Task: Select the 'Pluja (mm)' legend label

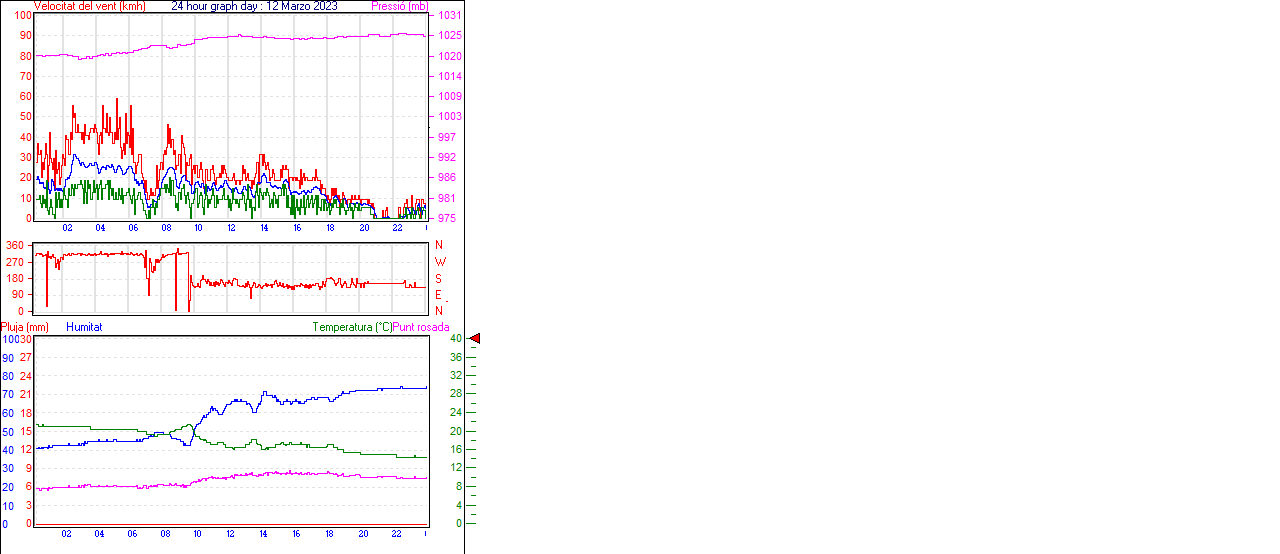Action: point(25,327)
